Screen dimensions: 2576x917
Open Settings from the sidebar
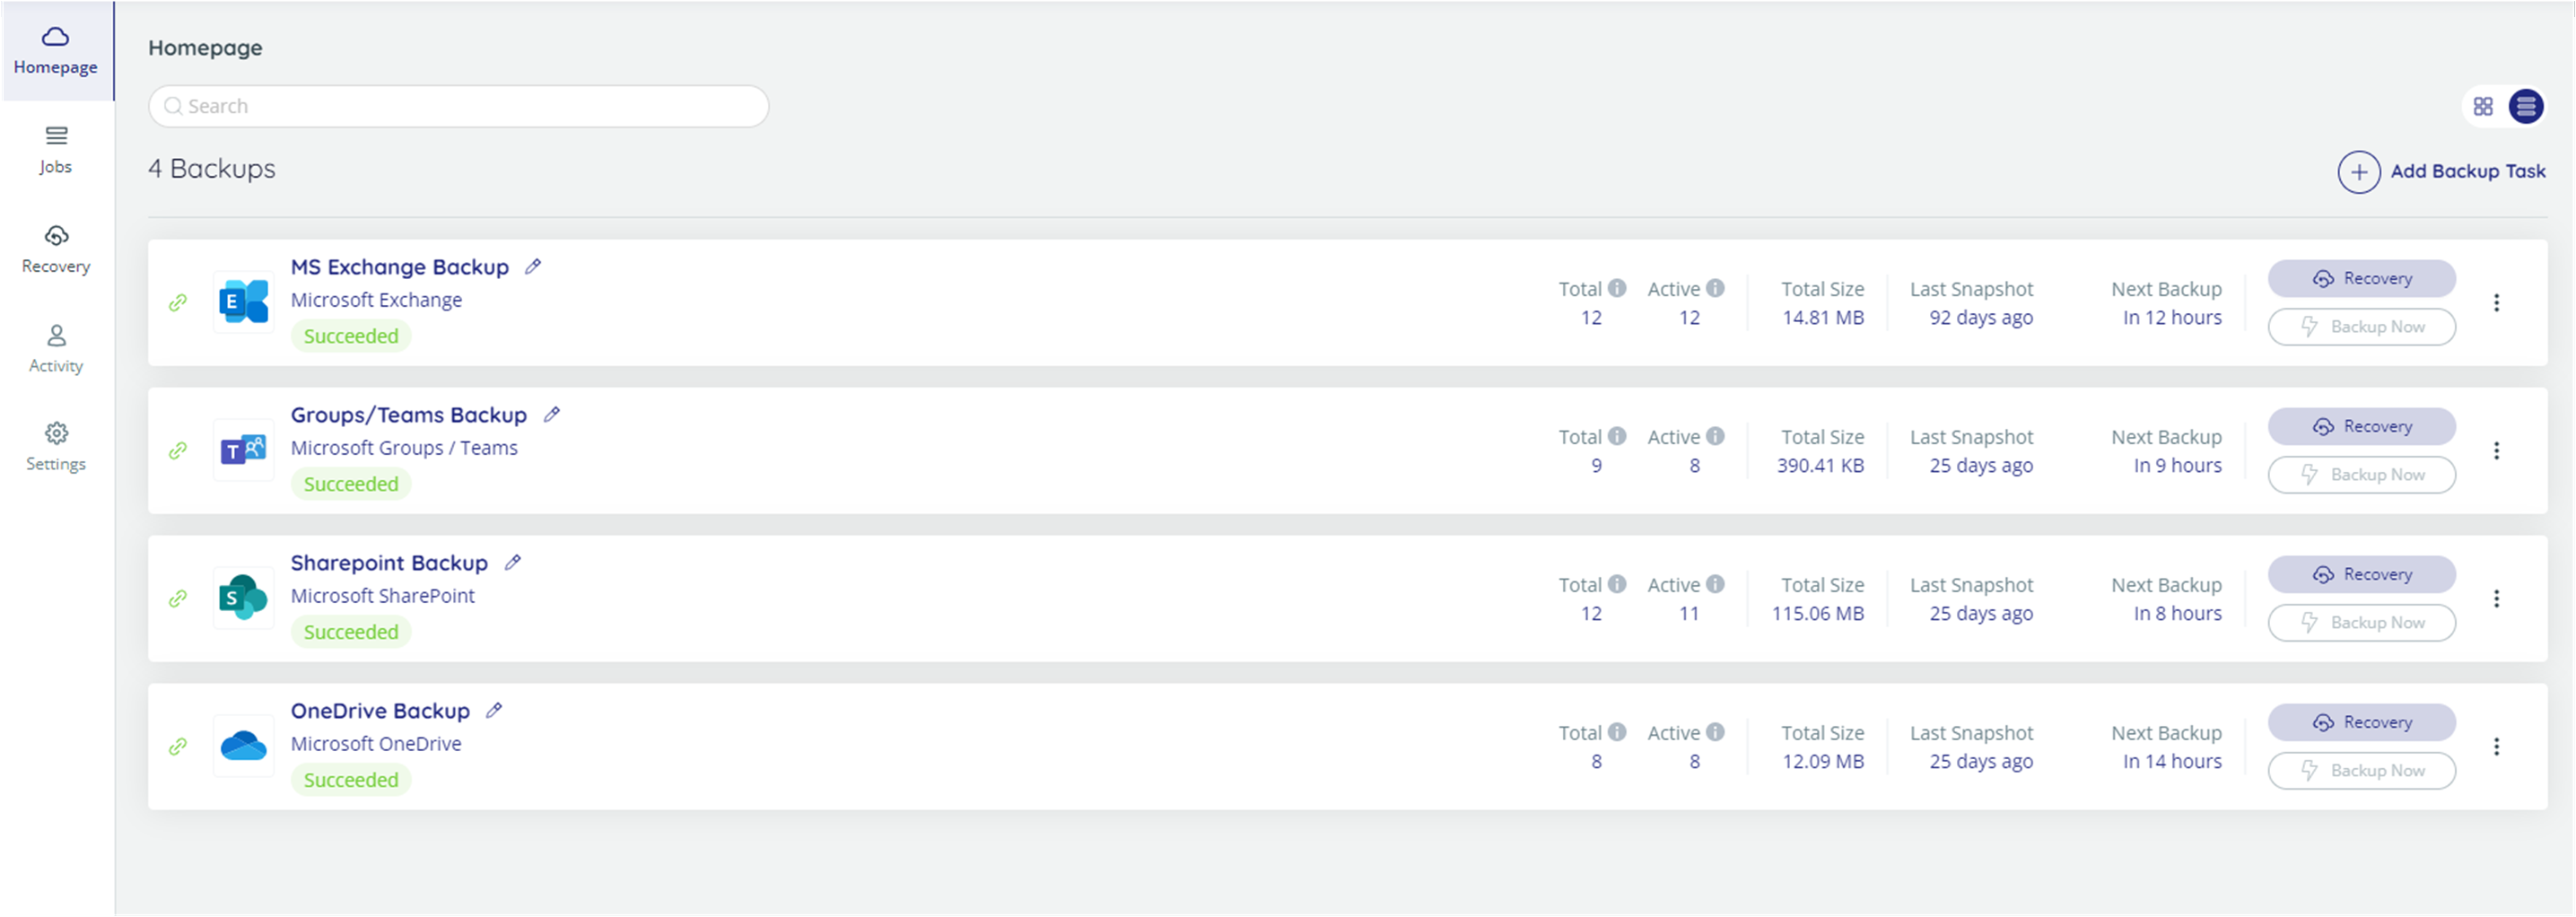pyautogui.click(x=56, y=446)
